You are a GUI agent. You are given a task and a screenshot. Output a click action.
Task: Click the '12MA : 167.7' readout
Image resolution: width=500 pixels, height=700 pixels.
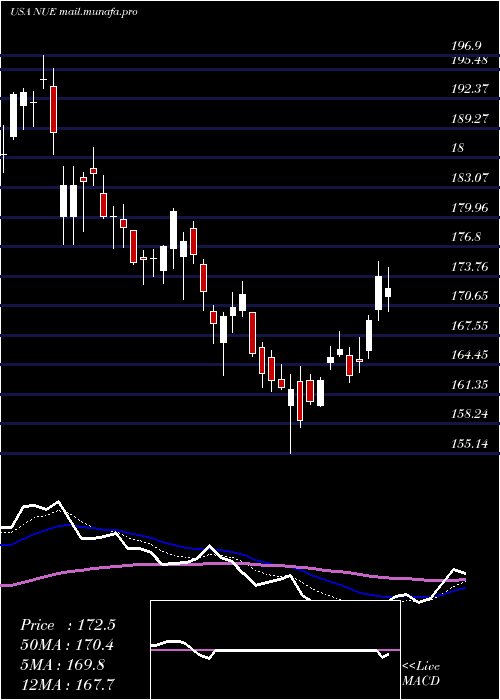(67, 684)
